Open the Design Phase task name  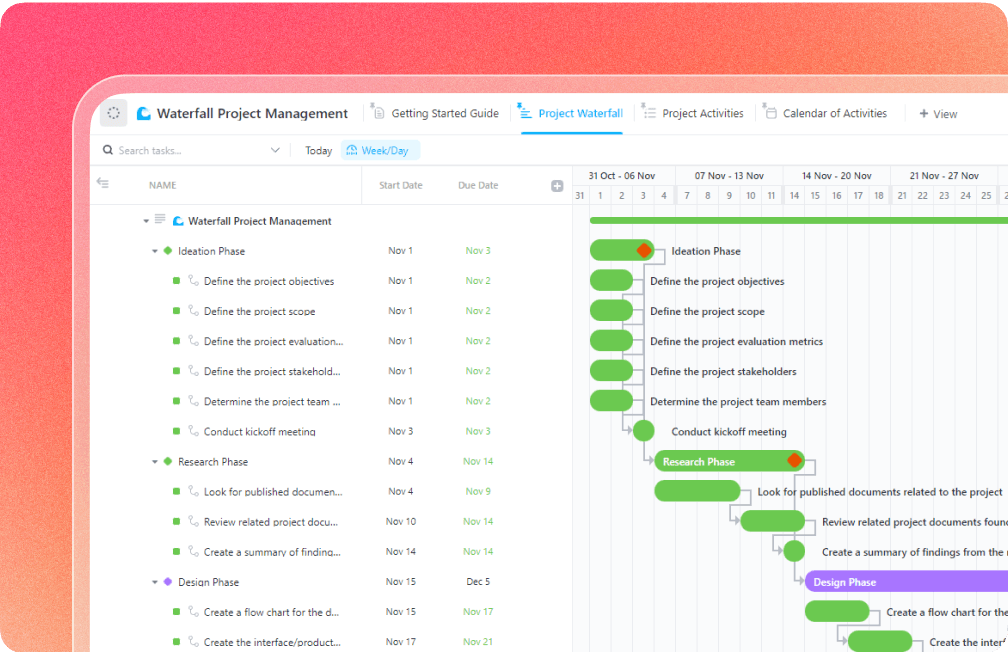click(208, 582)
